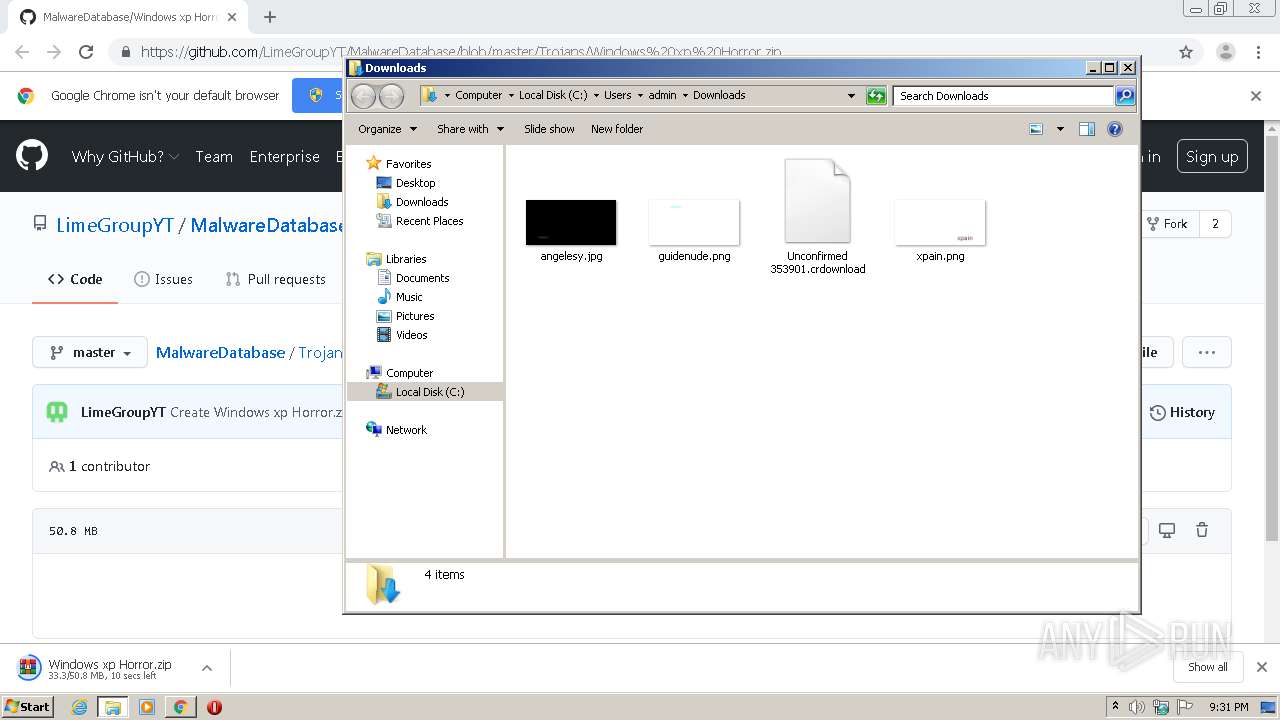Click the desktop display icon on GitHub
This screenshot has width=1280, height=720.
(x=1166, y=530)
